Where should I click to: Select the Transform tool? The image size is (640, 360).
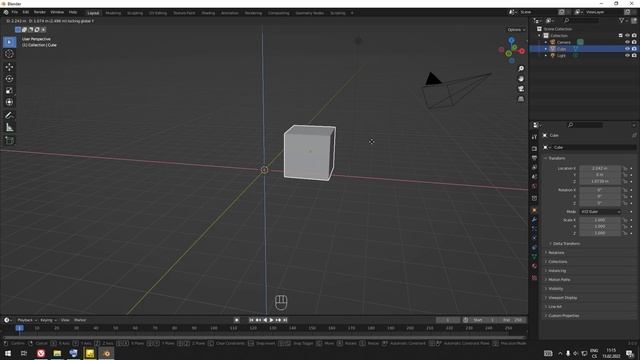tap(9, 102)
